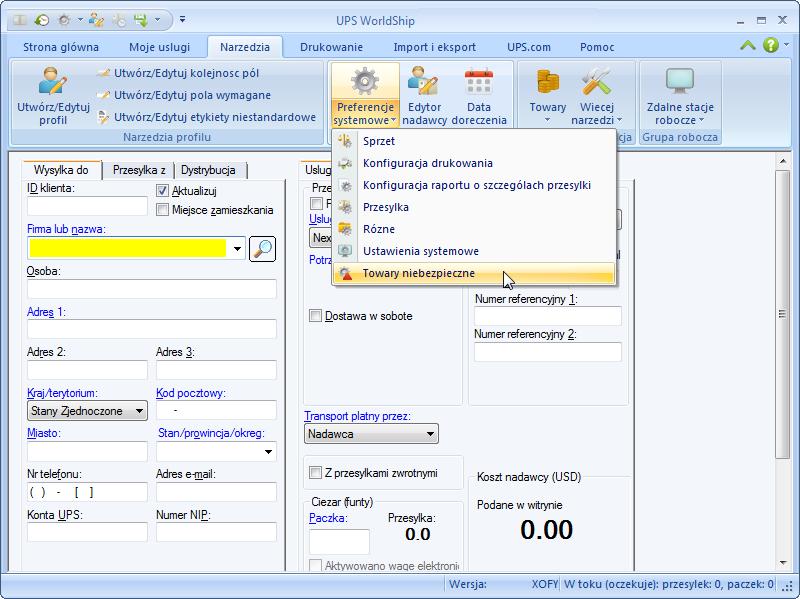This screenshot has width=800, height=599.
Task: Click Numer NIP input field
Action: (x=216, y=532)
